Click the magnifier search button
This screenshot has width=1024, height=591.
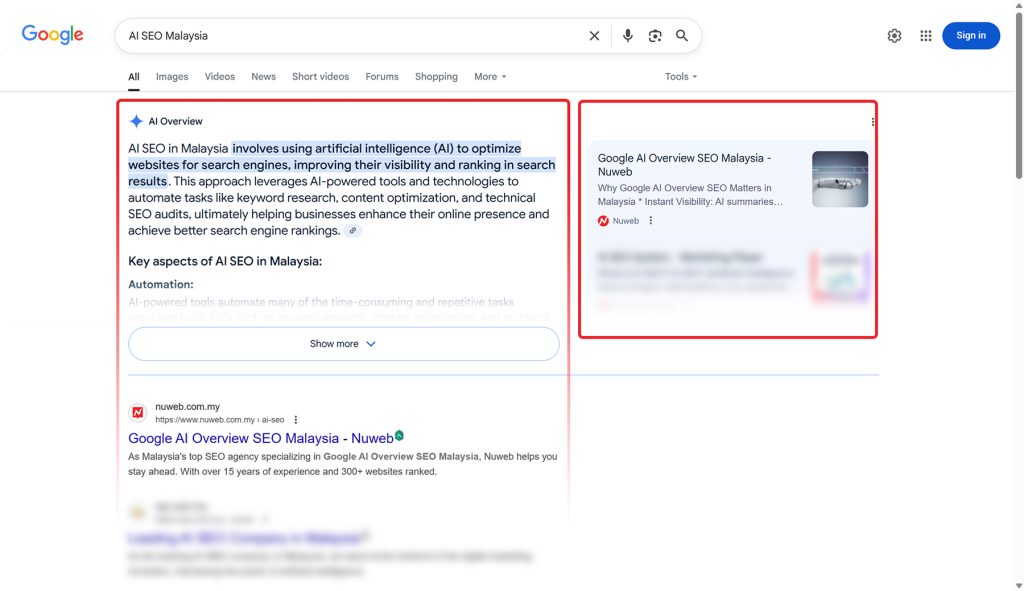point(682,36)
